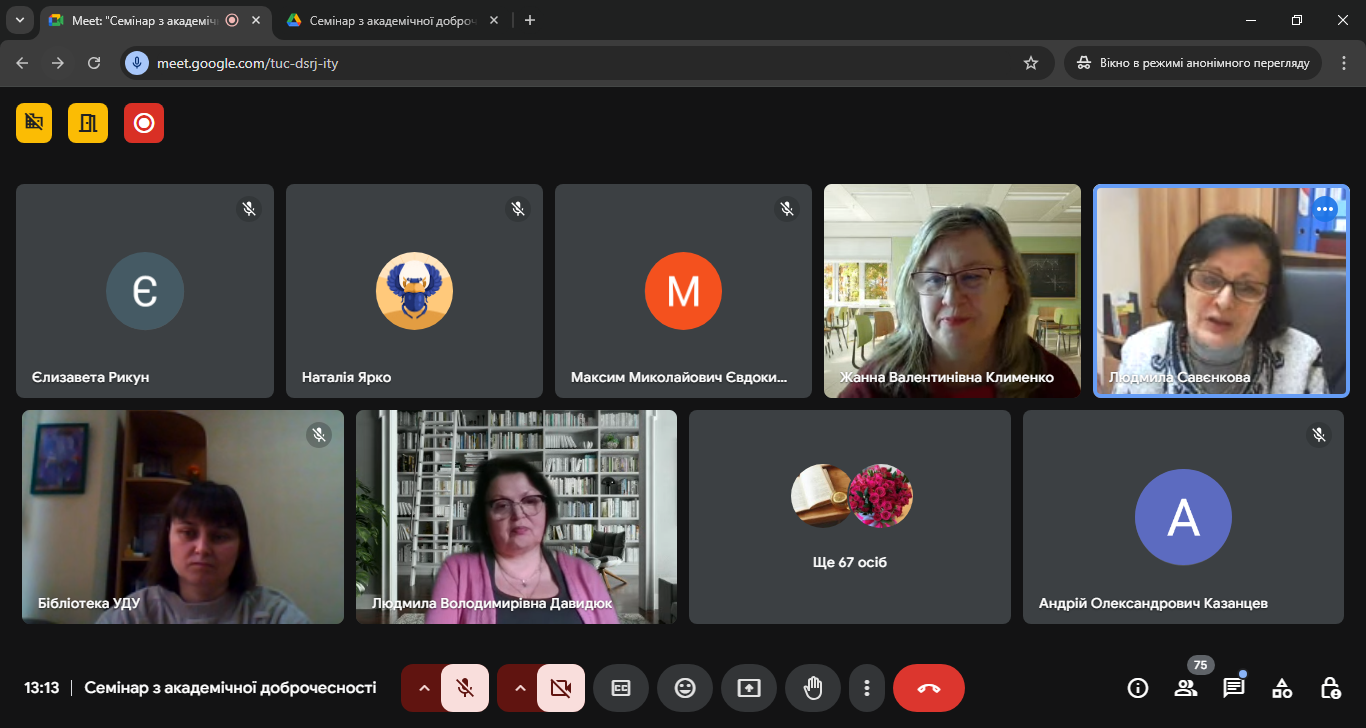The height and width of the screenshot is (728, 1366).
Task: Click the red leave call button
Action: (x=929, y=688)
